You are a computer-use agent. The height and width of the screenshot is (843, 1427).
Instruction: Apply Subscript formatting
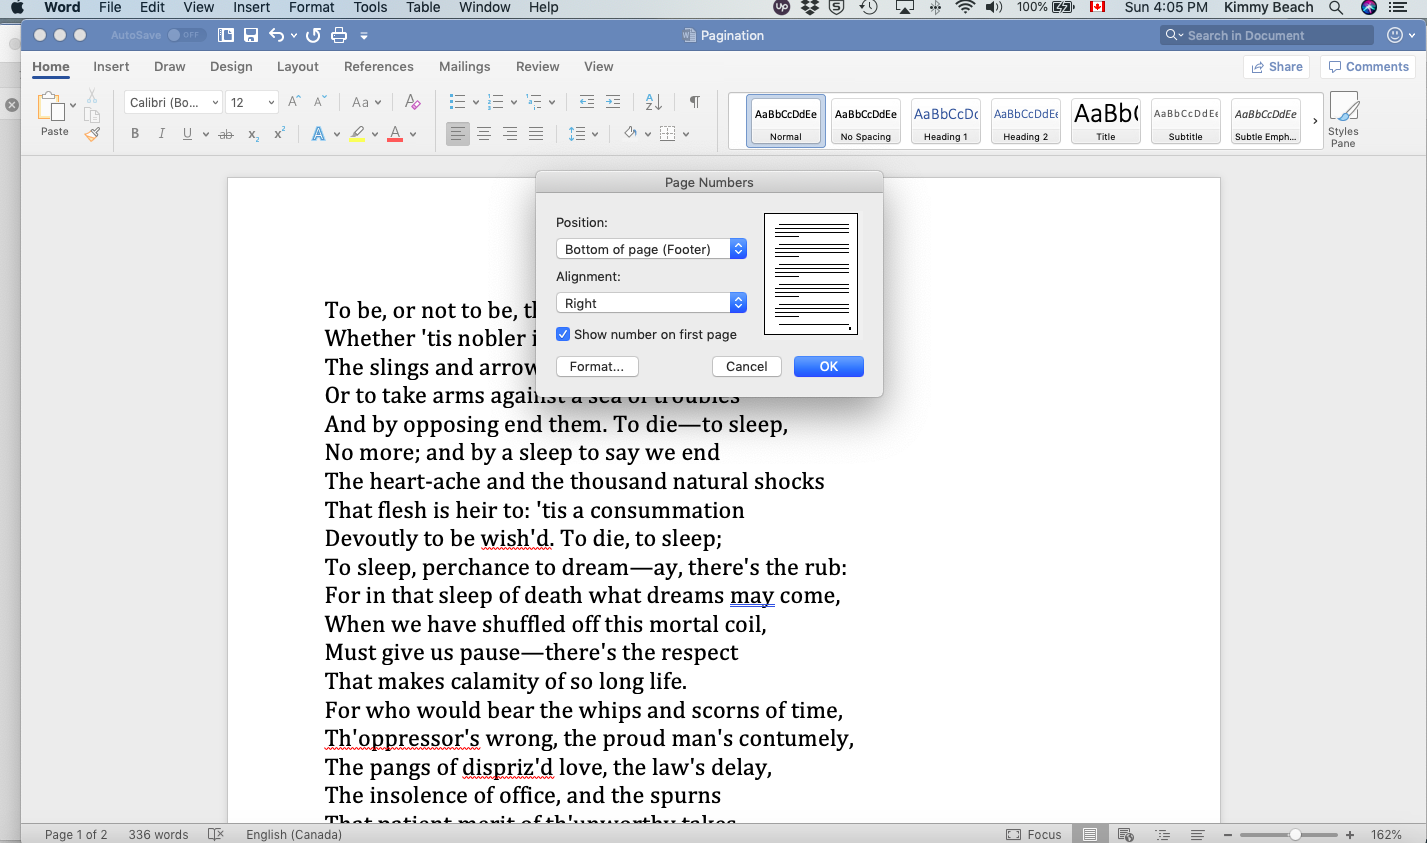pos(254,134)
